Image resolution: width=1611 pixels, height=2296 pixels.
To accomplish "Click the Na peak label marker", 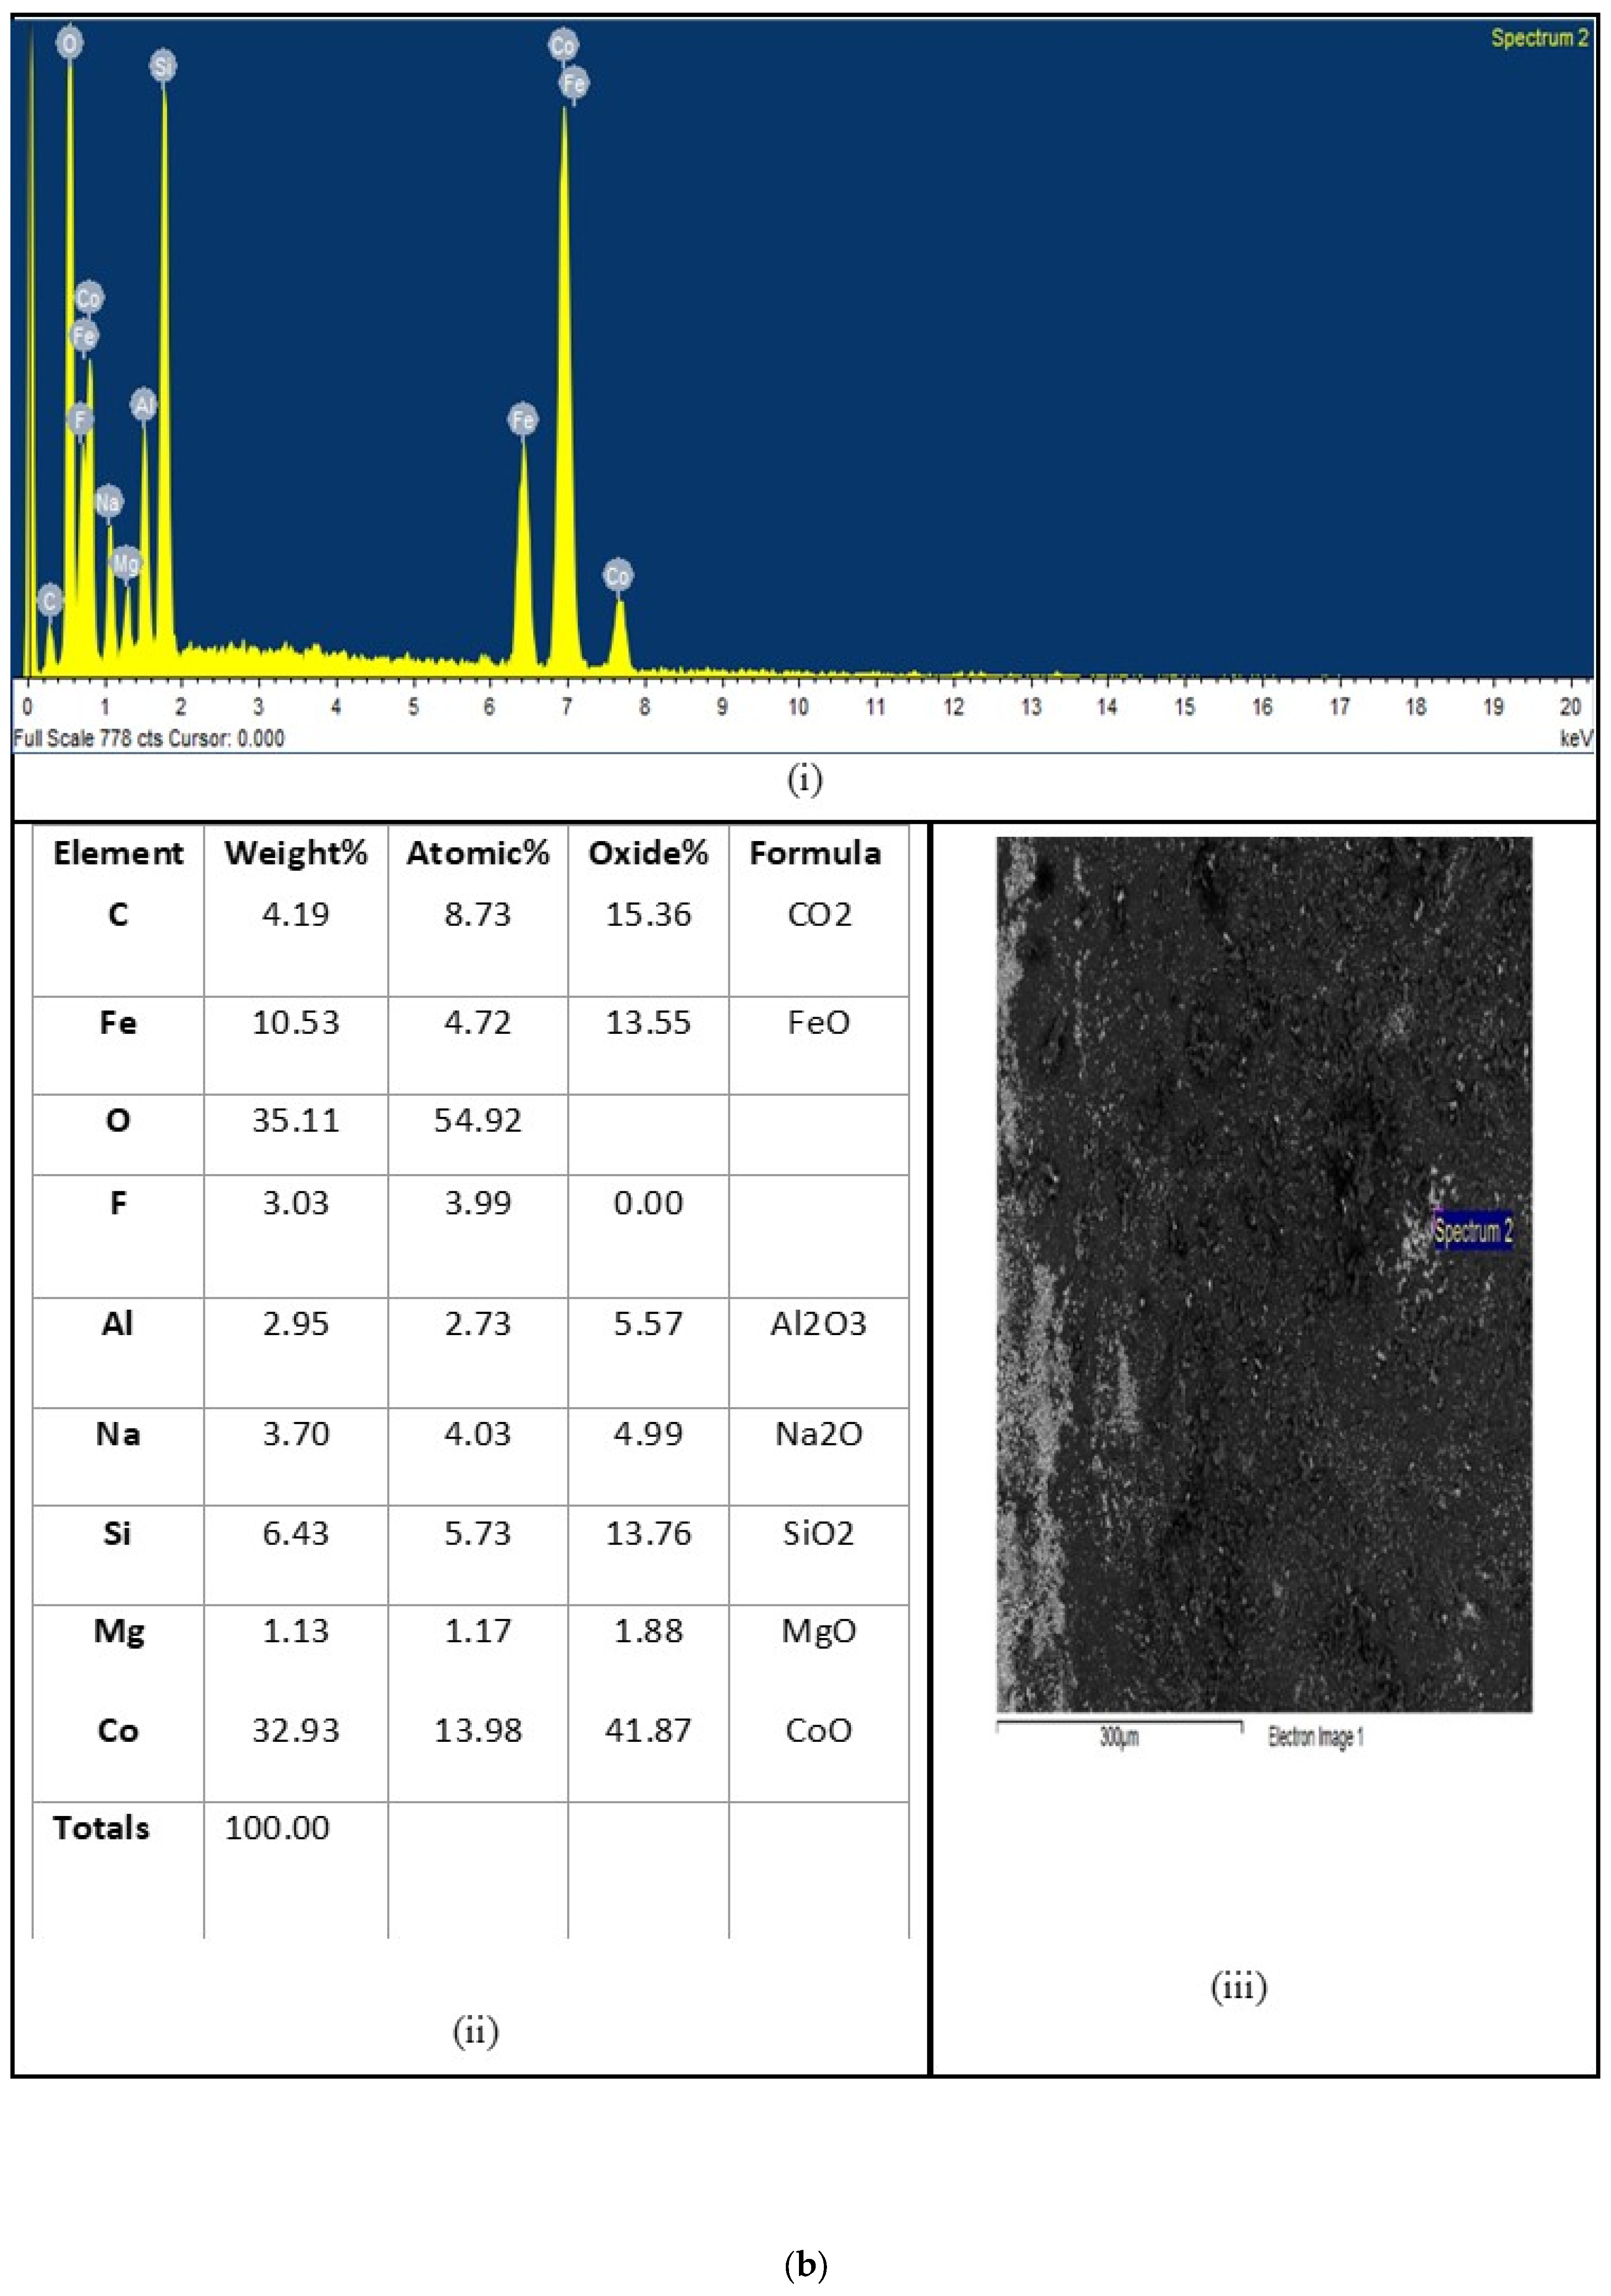I will (108, 502).
